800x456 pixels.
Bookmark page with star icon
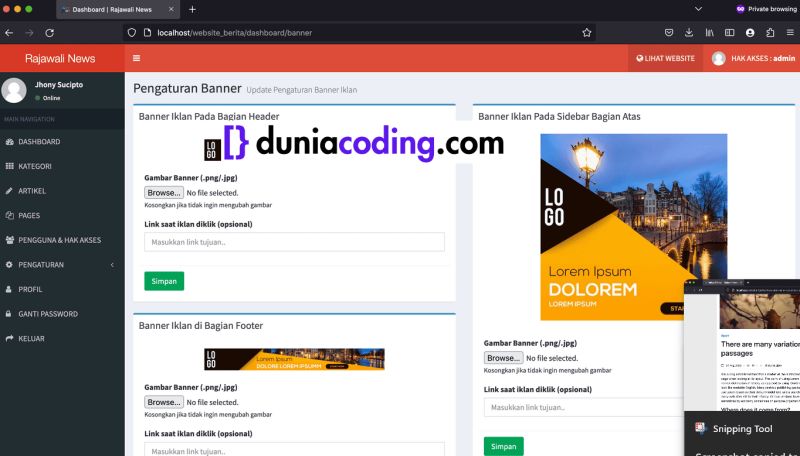[x=587, y=33]
